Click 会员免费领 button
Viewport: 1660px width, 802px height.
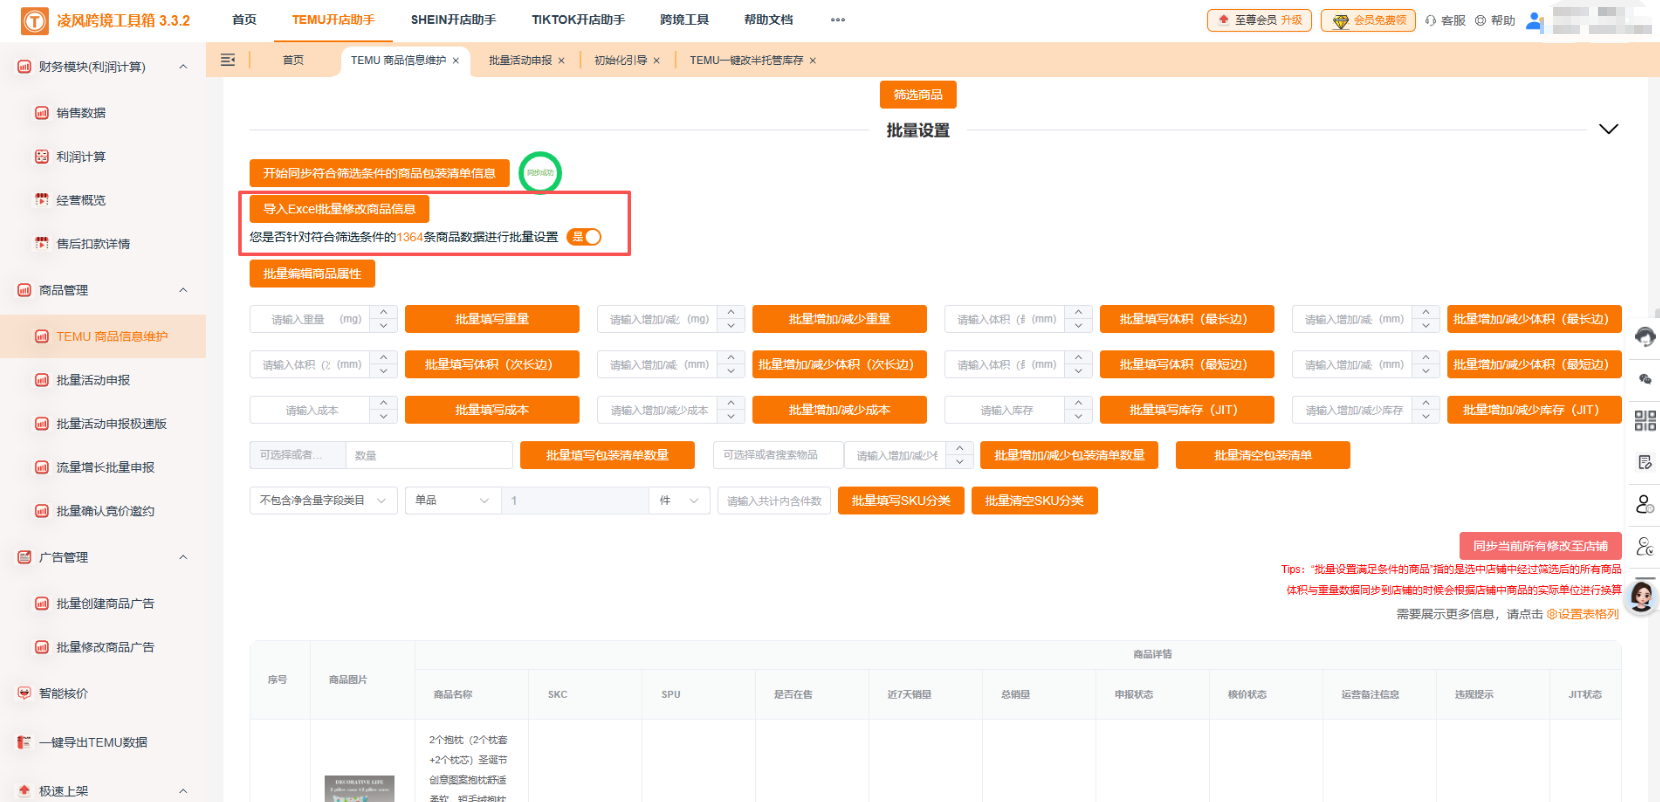tap(1368, 20)
